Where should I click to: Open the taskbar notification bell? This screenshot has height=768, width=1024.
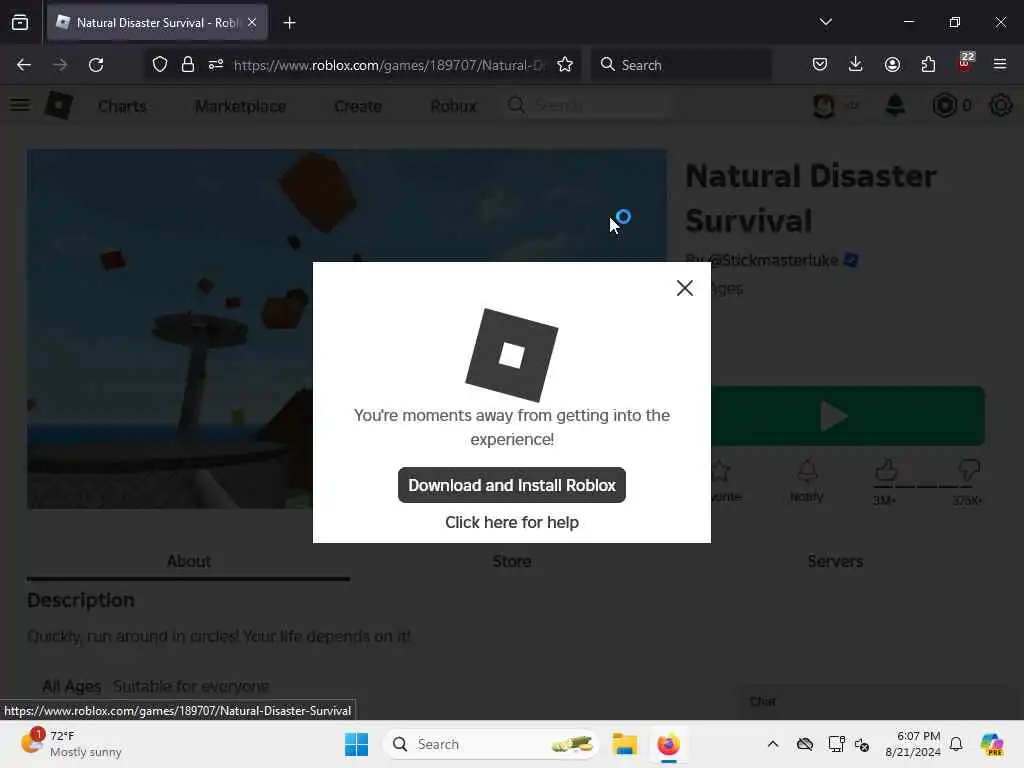[956, 744]
